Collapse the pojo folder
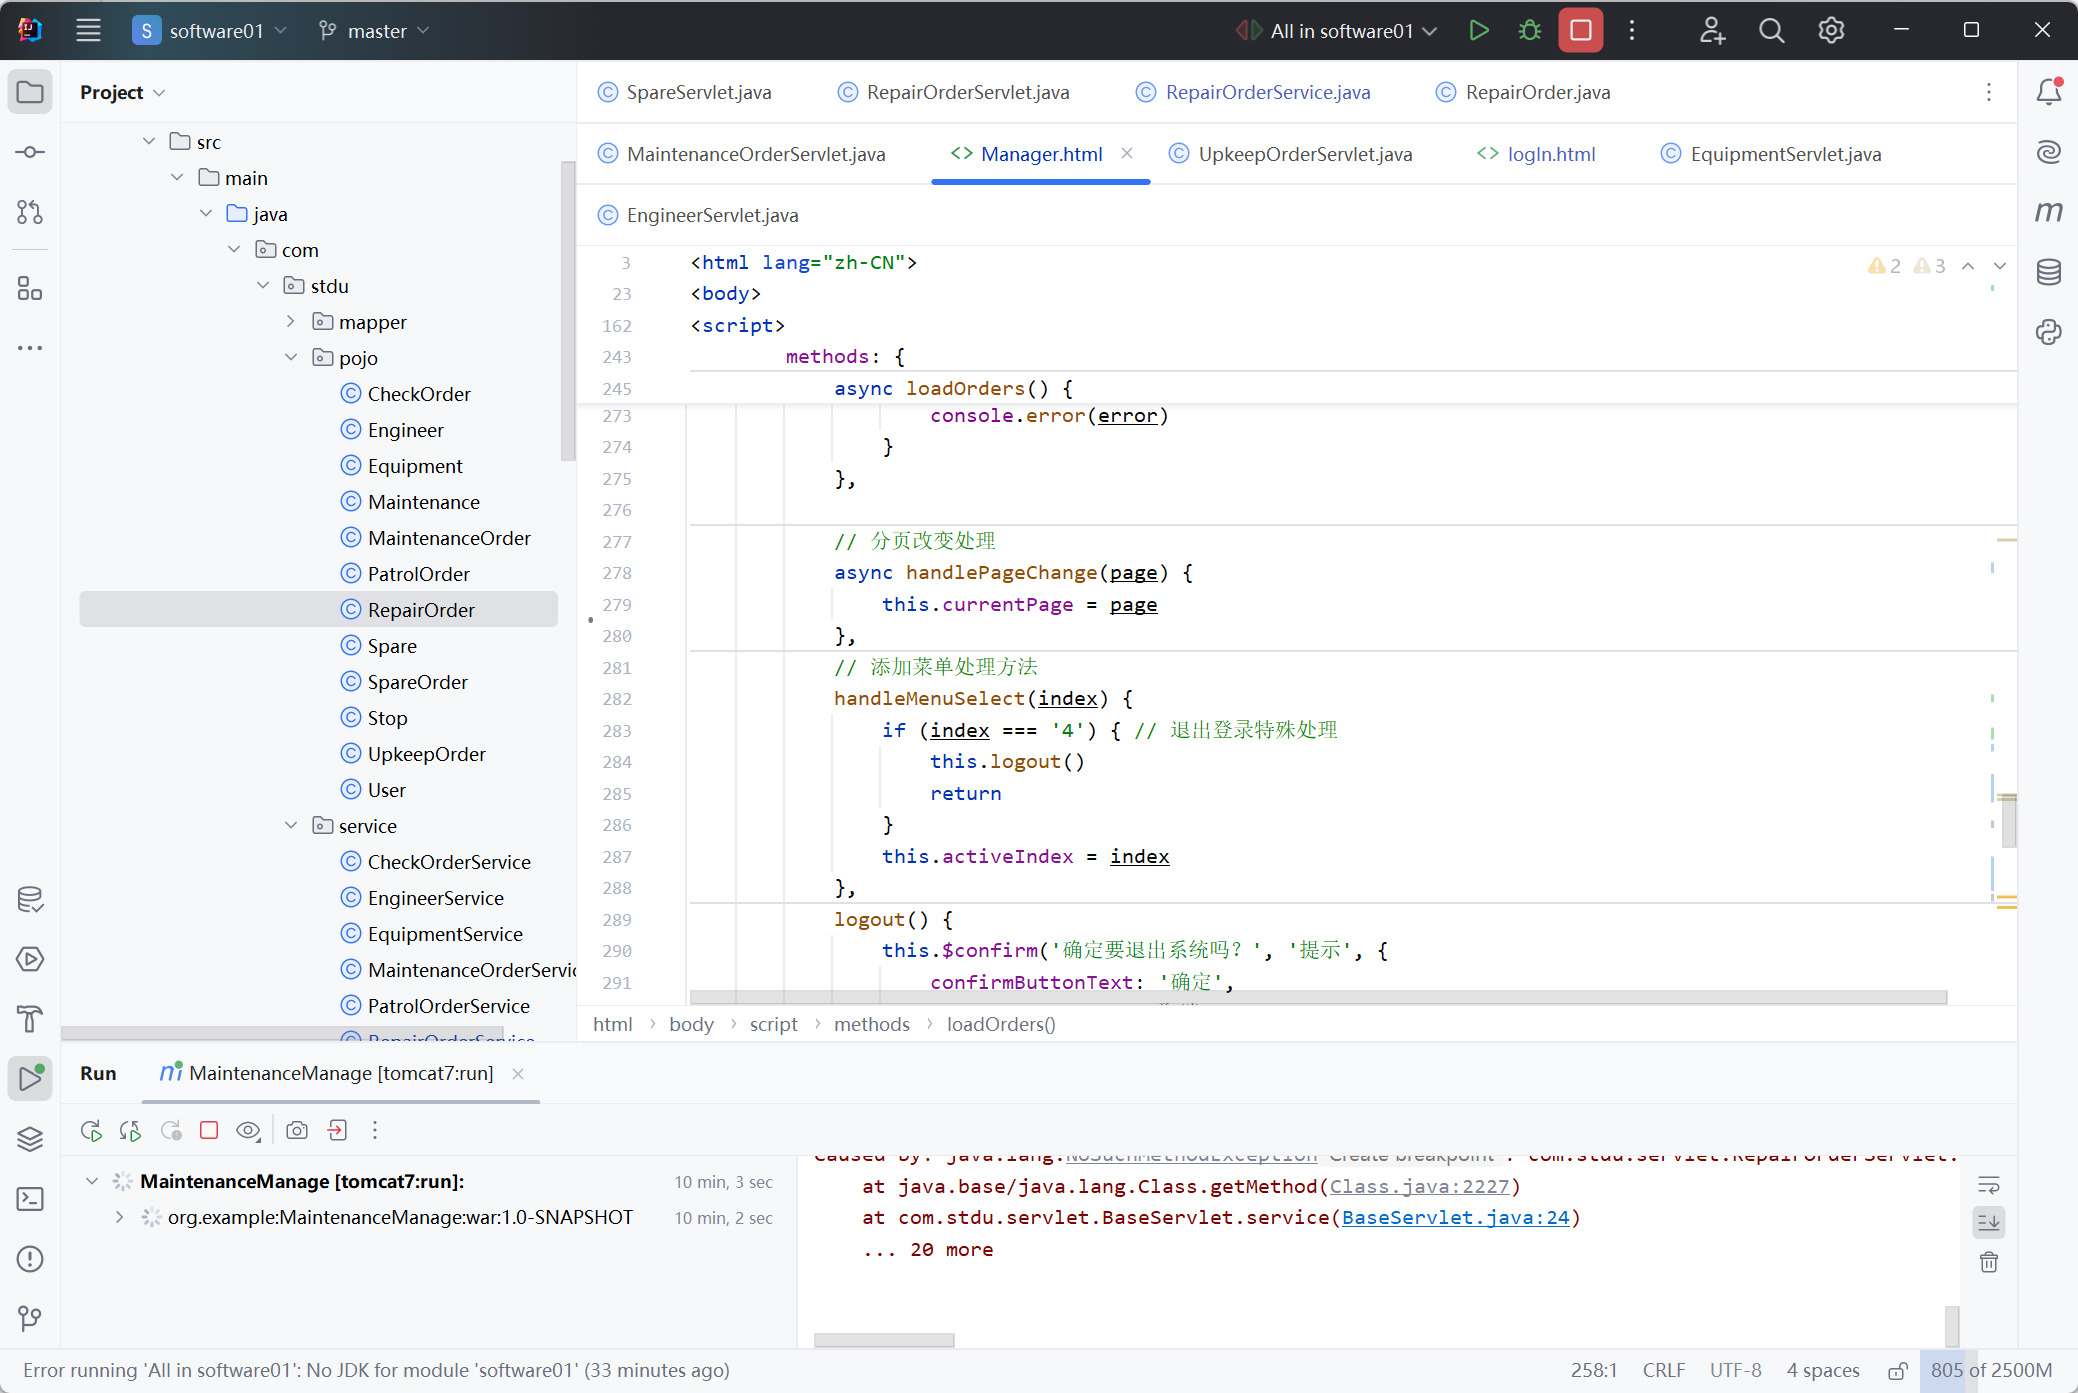Viewport: 2078px width, 1393px height. point(291,357)
